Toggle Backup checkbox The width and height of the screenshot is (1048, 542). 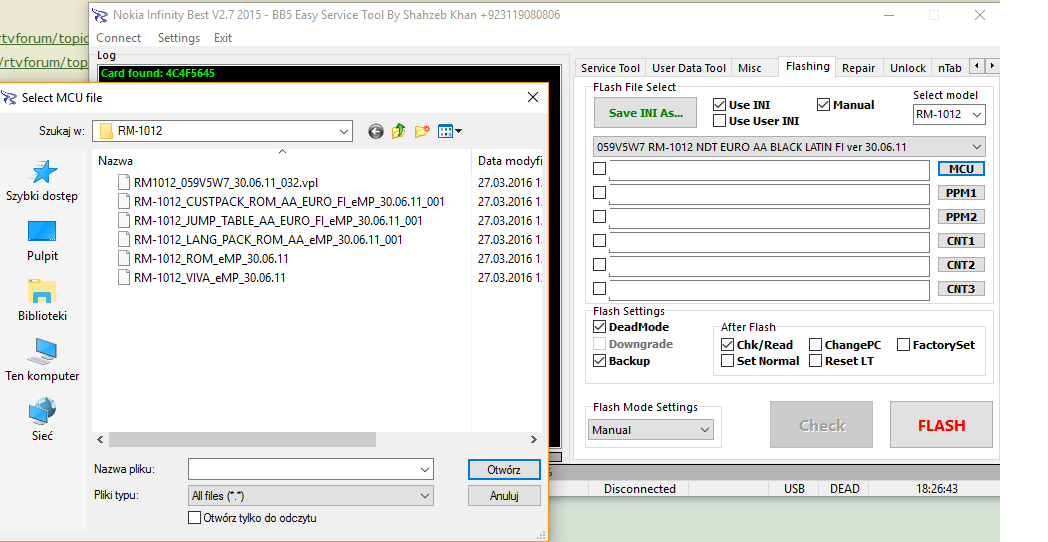(600, 361)
